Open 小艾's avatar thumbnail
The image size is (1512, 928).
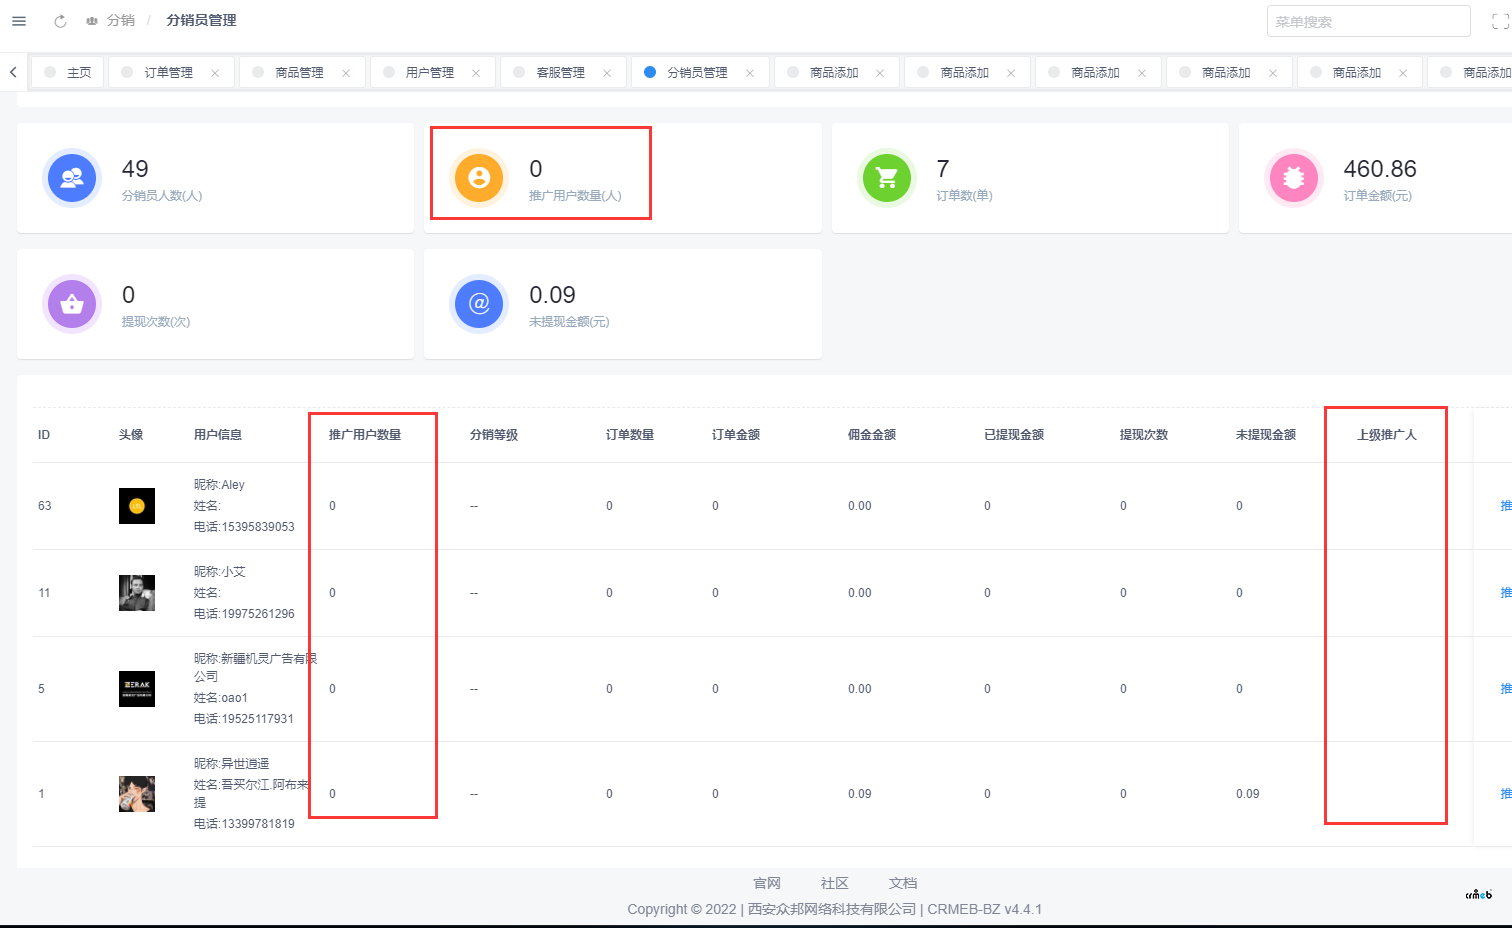(x=137, y=593)
